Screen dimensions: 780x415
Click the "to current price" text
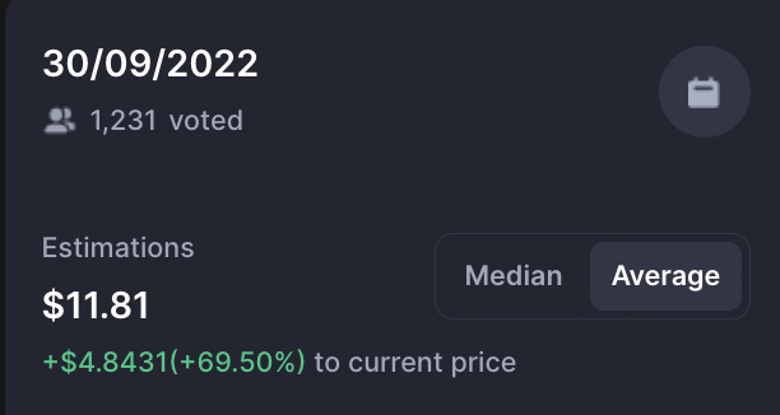[415, 362]
